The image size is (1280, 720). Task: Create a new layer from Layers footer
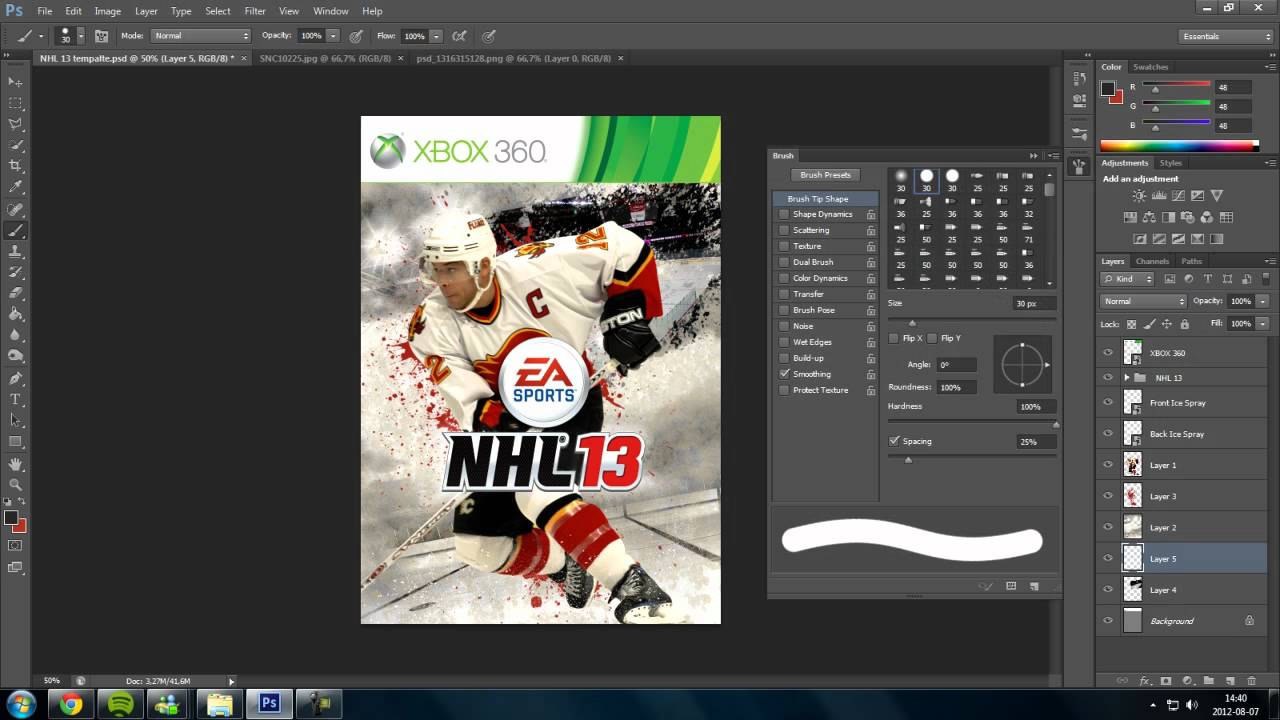tap(1230, 681)
